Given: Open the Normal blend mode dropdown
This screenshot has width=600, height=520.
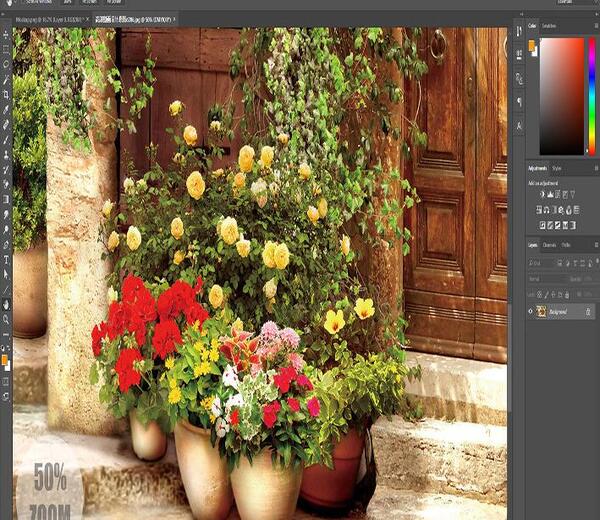Looking at the screenshot, I should 547,279.
